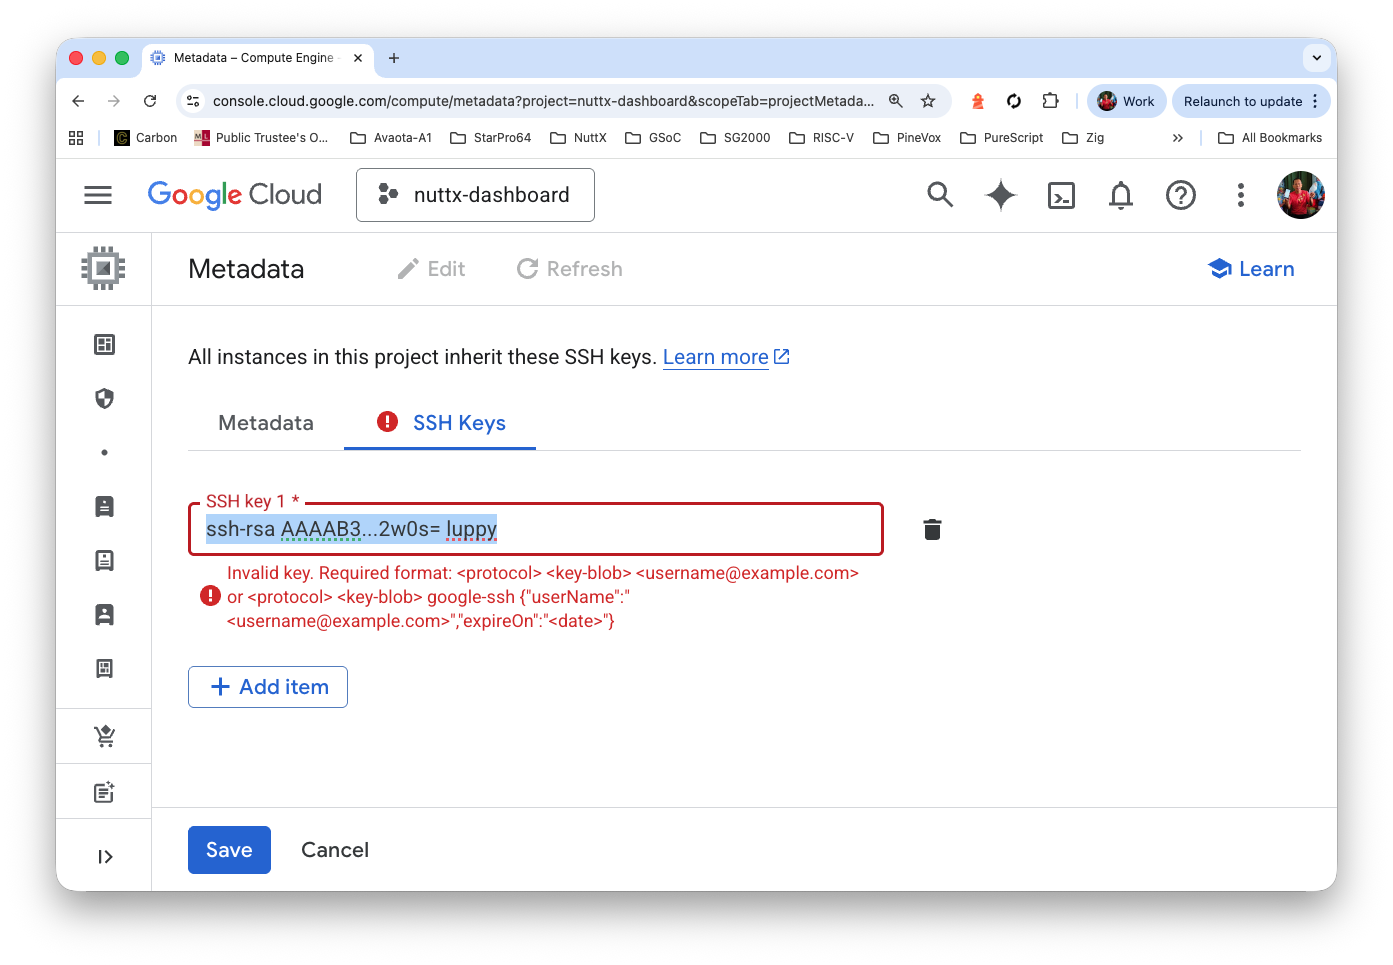Show hidden bookmarks overflow chevron
The image size is (1393, 965).
click(x=1177, y=138)
